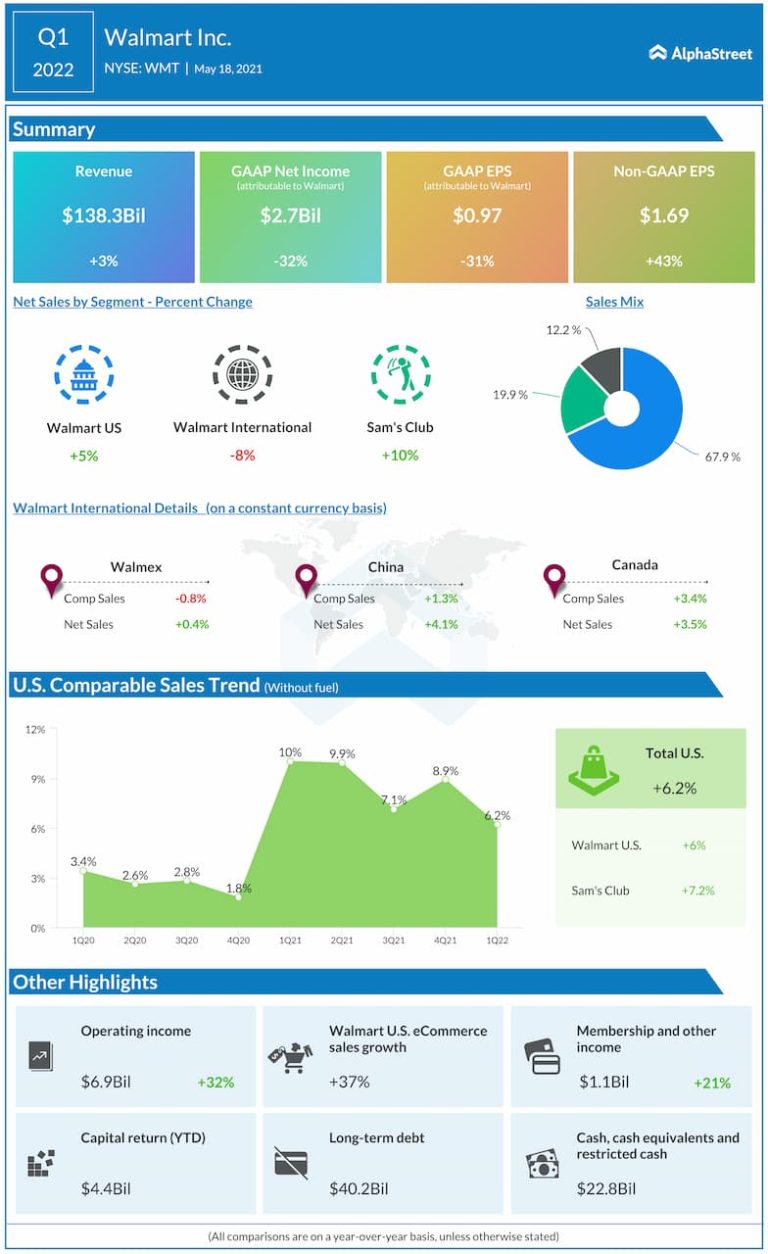
Task: Click the Operating income chart icon
Action: (41, 1056)
